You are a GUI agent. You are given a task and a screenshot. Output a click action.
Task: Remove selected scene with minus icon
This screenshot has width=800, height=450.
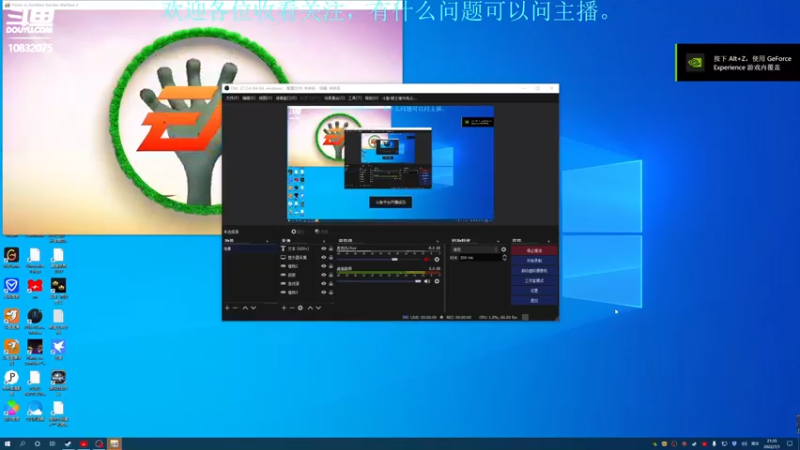point(235,308)
